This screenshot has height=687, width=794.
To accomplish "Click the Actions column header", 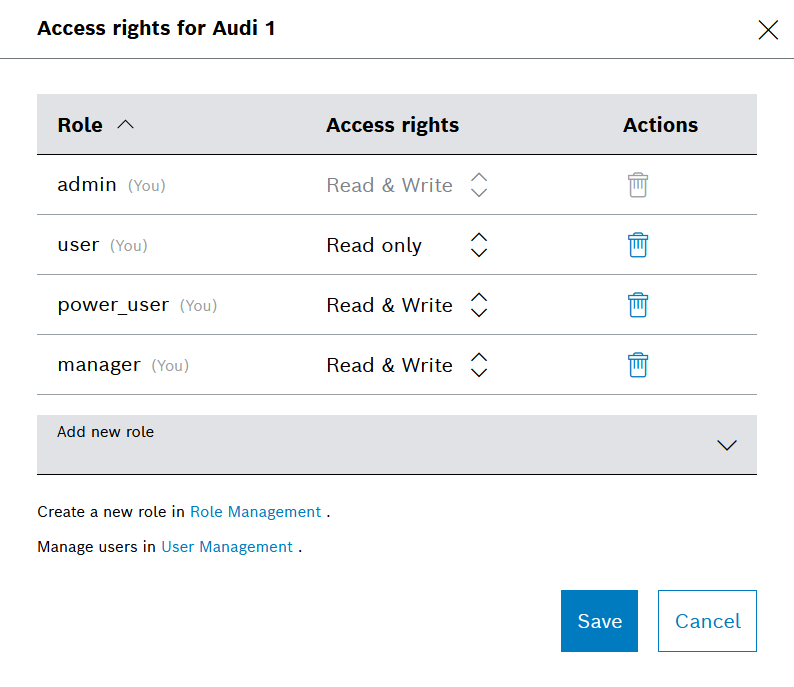I will (660, 125).
